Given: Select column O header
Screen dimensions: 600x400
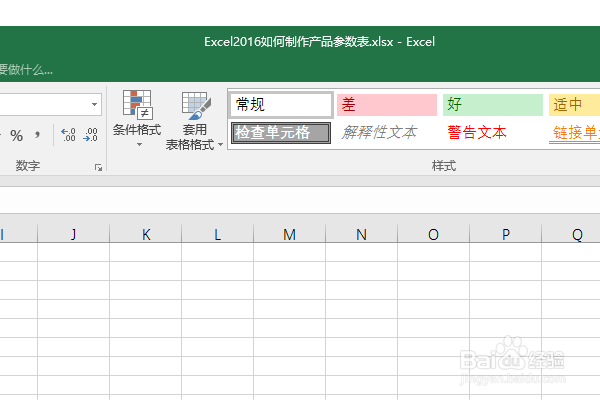Looking at the screenshot, I should pos(433,234).
